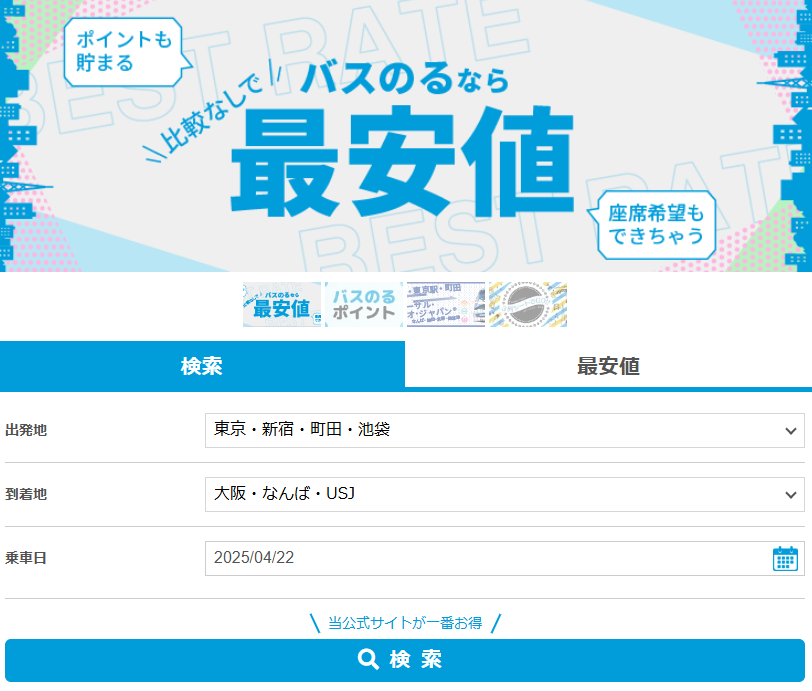The image size is (812, 691).
Task: Select the 検索 tab
Action: [x=202, y=366]
